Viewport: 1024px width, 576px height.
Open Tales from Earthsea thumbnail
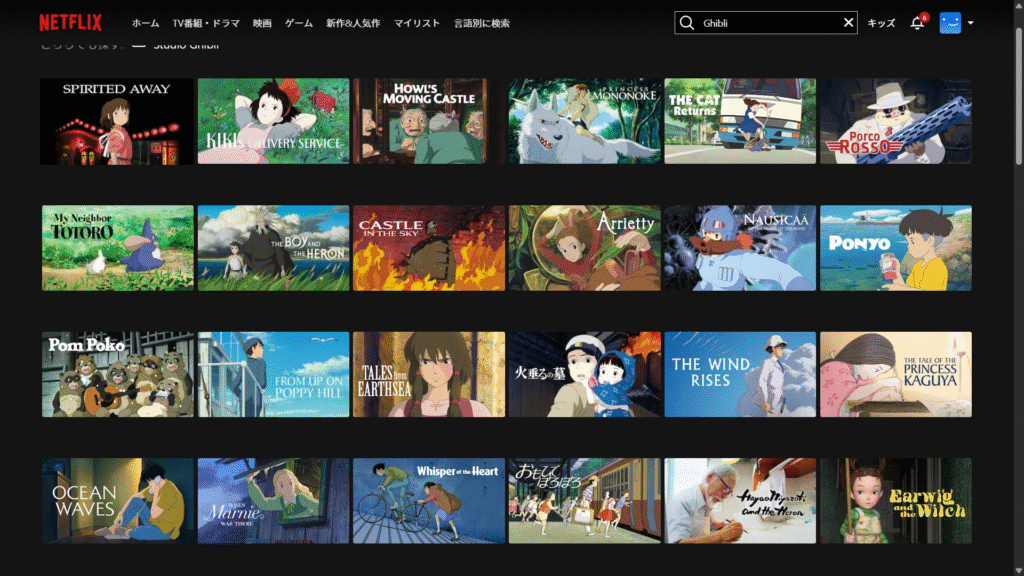(x=429, y=374)
